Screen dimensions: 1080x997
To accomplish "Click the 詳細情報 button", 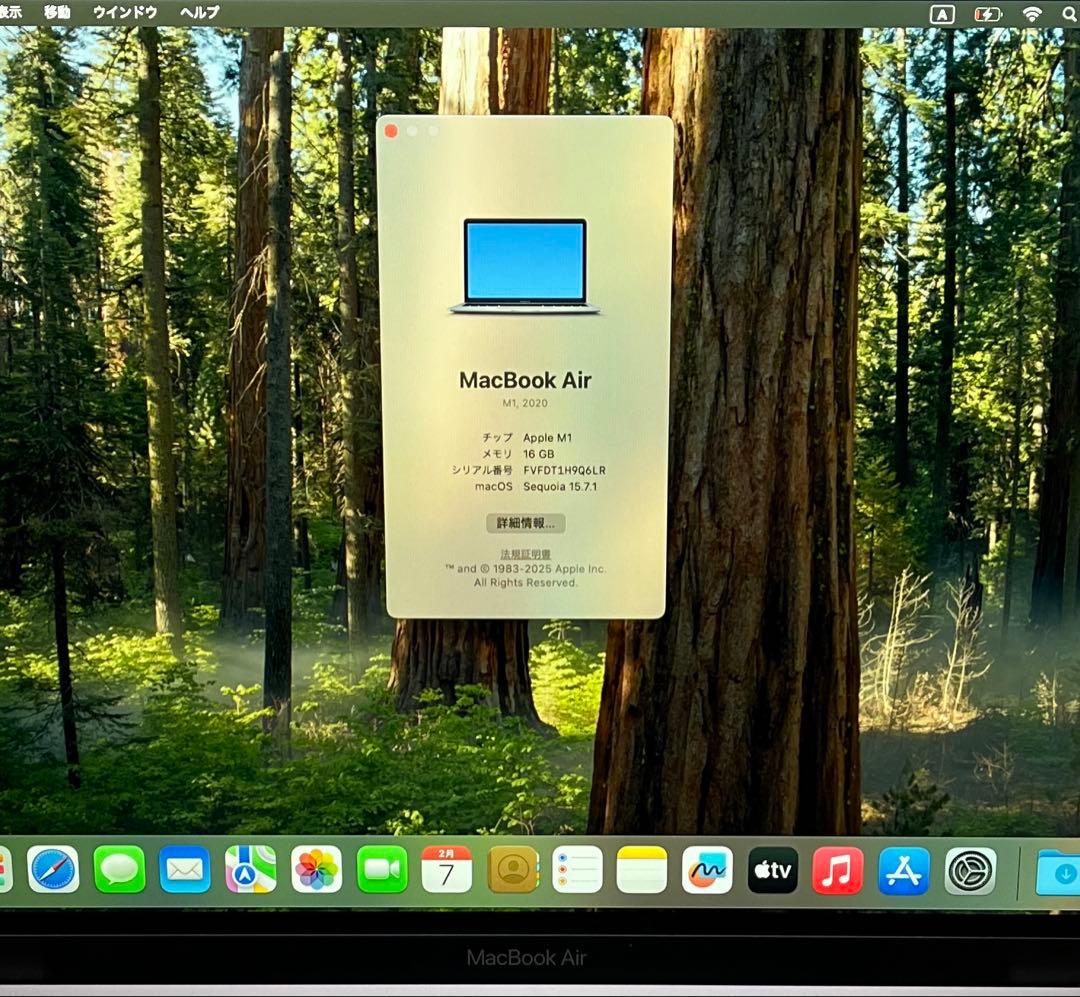I will pyautogui.click(x=528, y=523).
